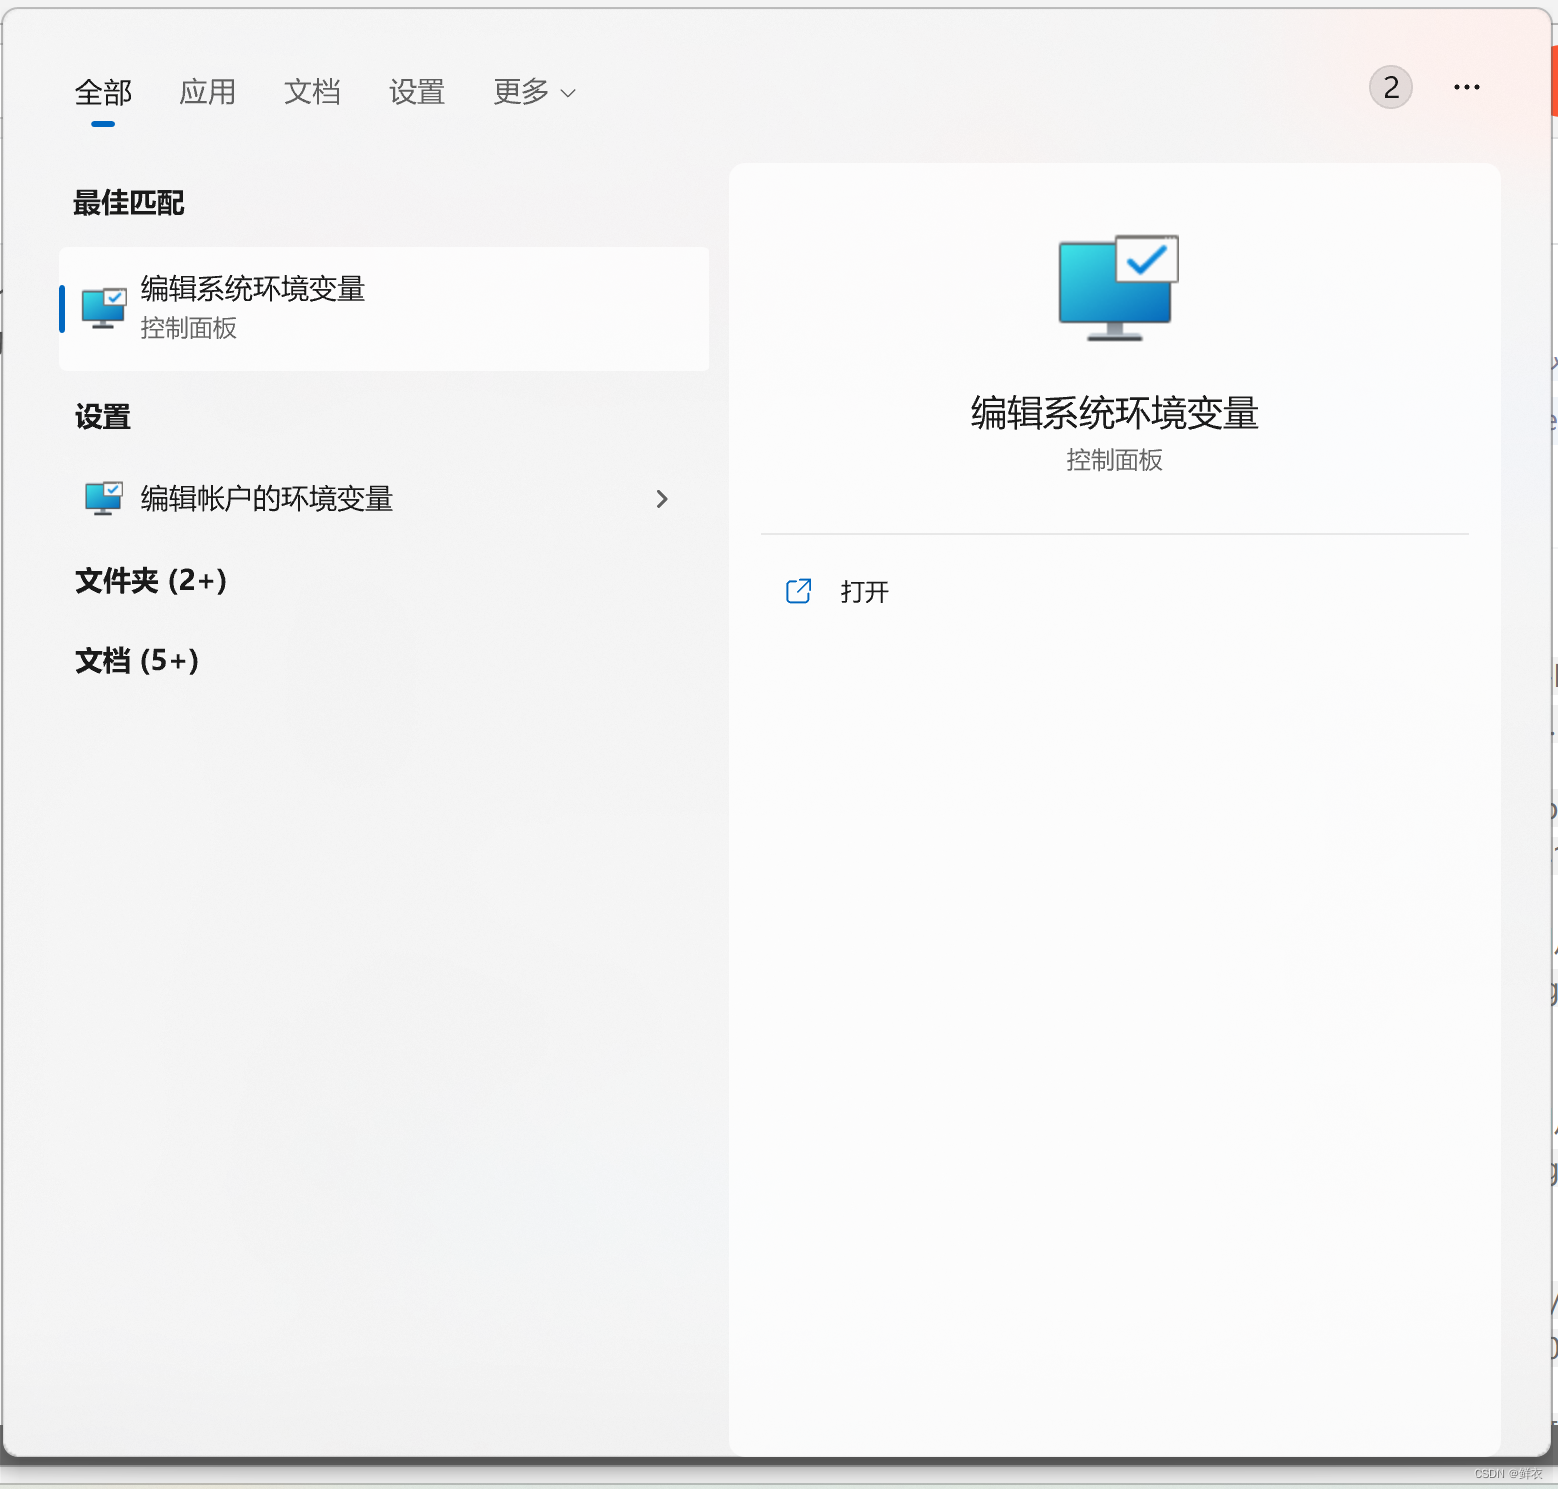Click 打开 to launch environment variables

864,591
